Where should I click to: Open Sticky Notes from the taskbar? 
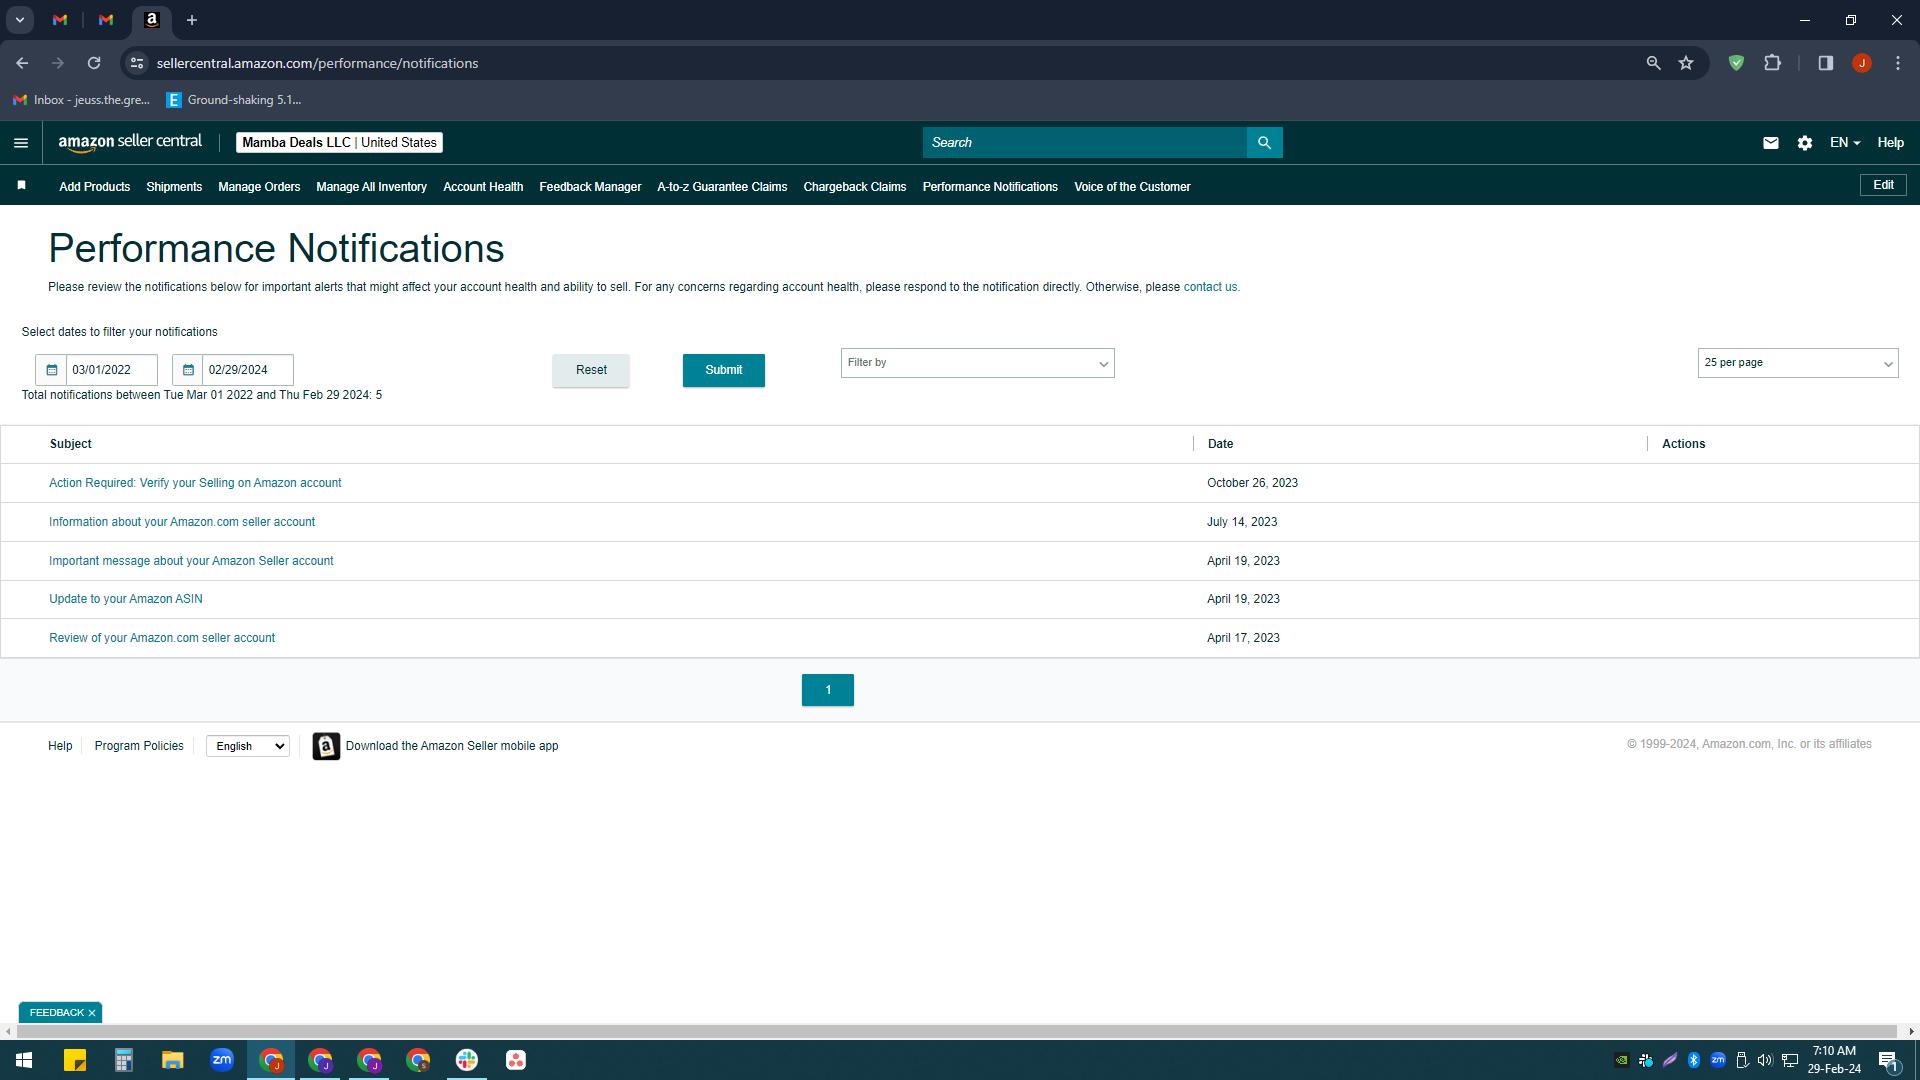coord(75,1060)
